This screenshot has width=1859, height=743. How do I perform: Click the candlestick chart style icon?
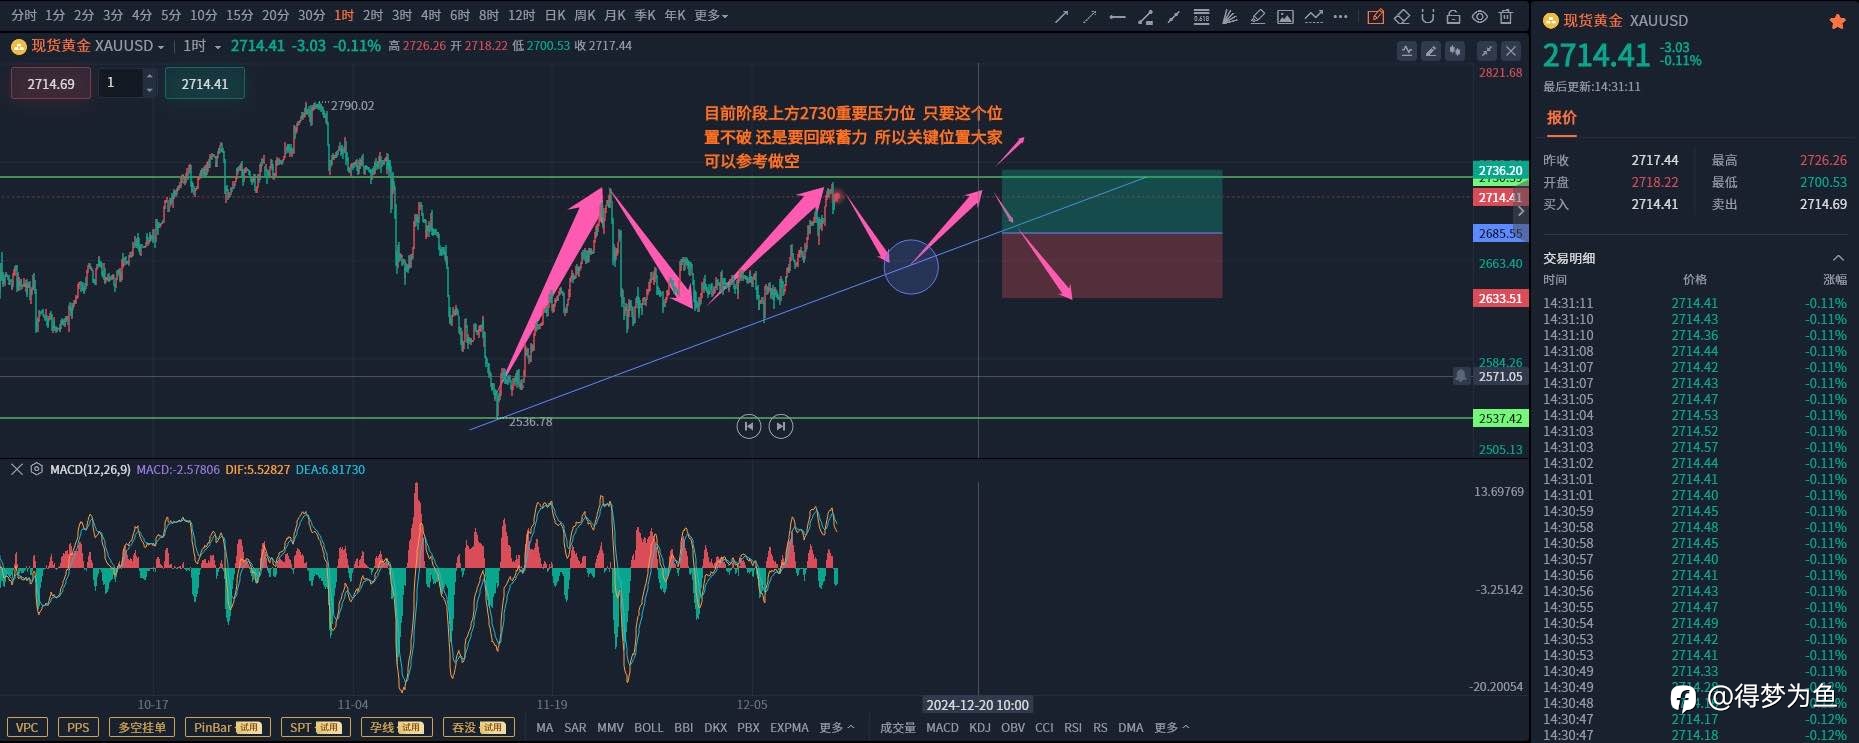(1455, 50)
